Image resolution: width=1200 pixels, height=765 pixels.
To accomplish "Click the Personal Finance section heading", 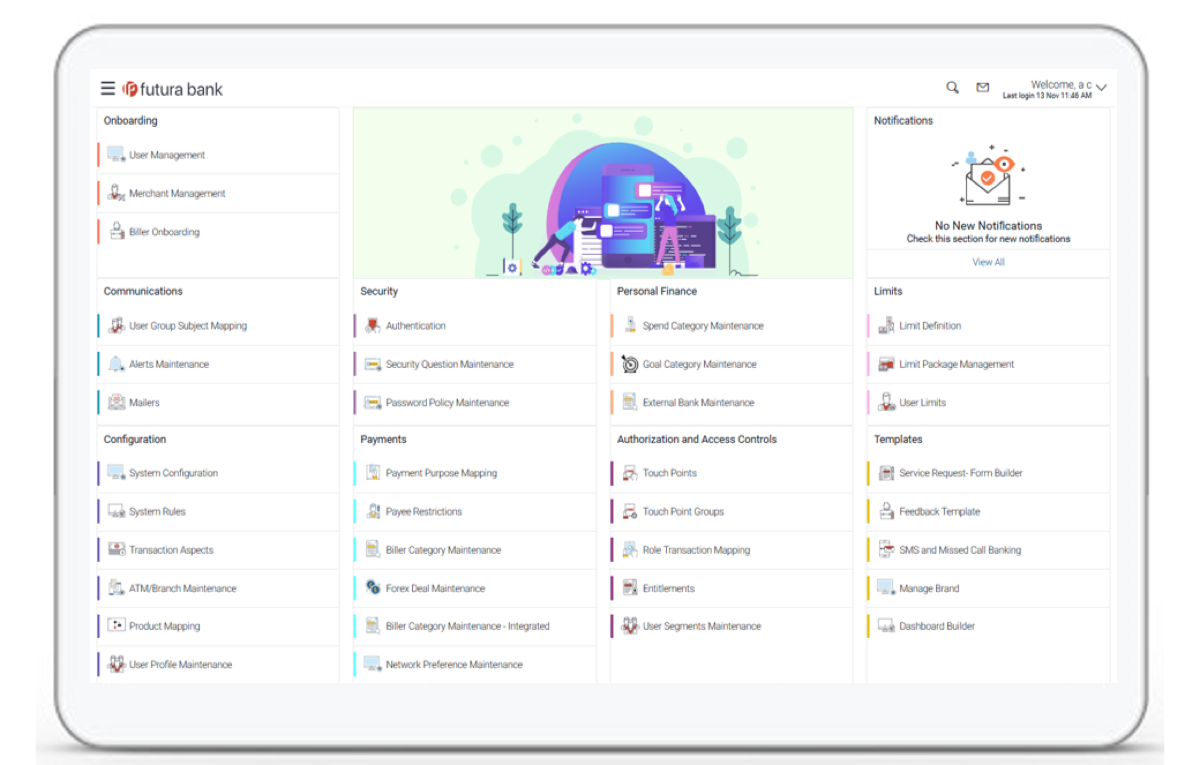I will pos(657,291).
